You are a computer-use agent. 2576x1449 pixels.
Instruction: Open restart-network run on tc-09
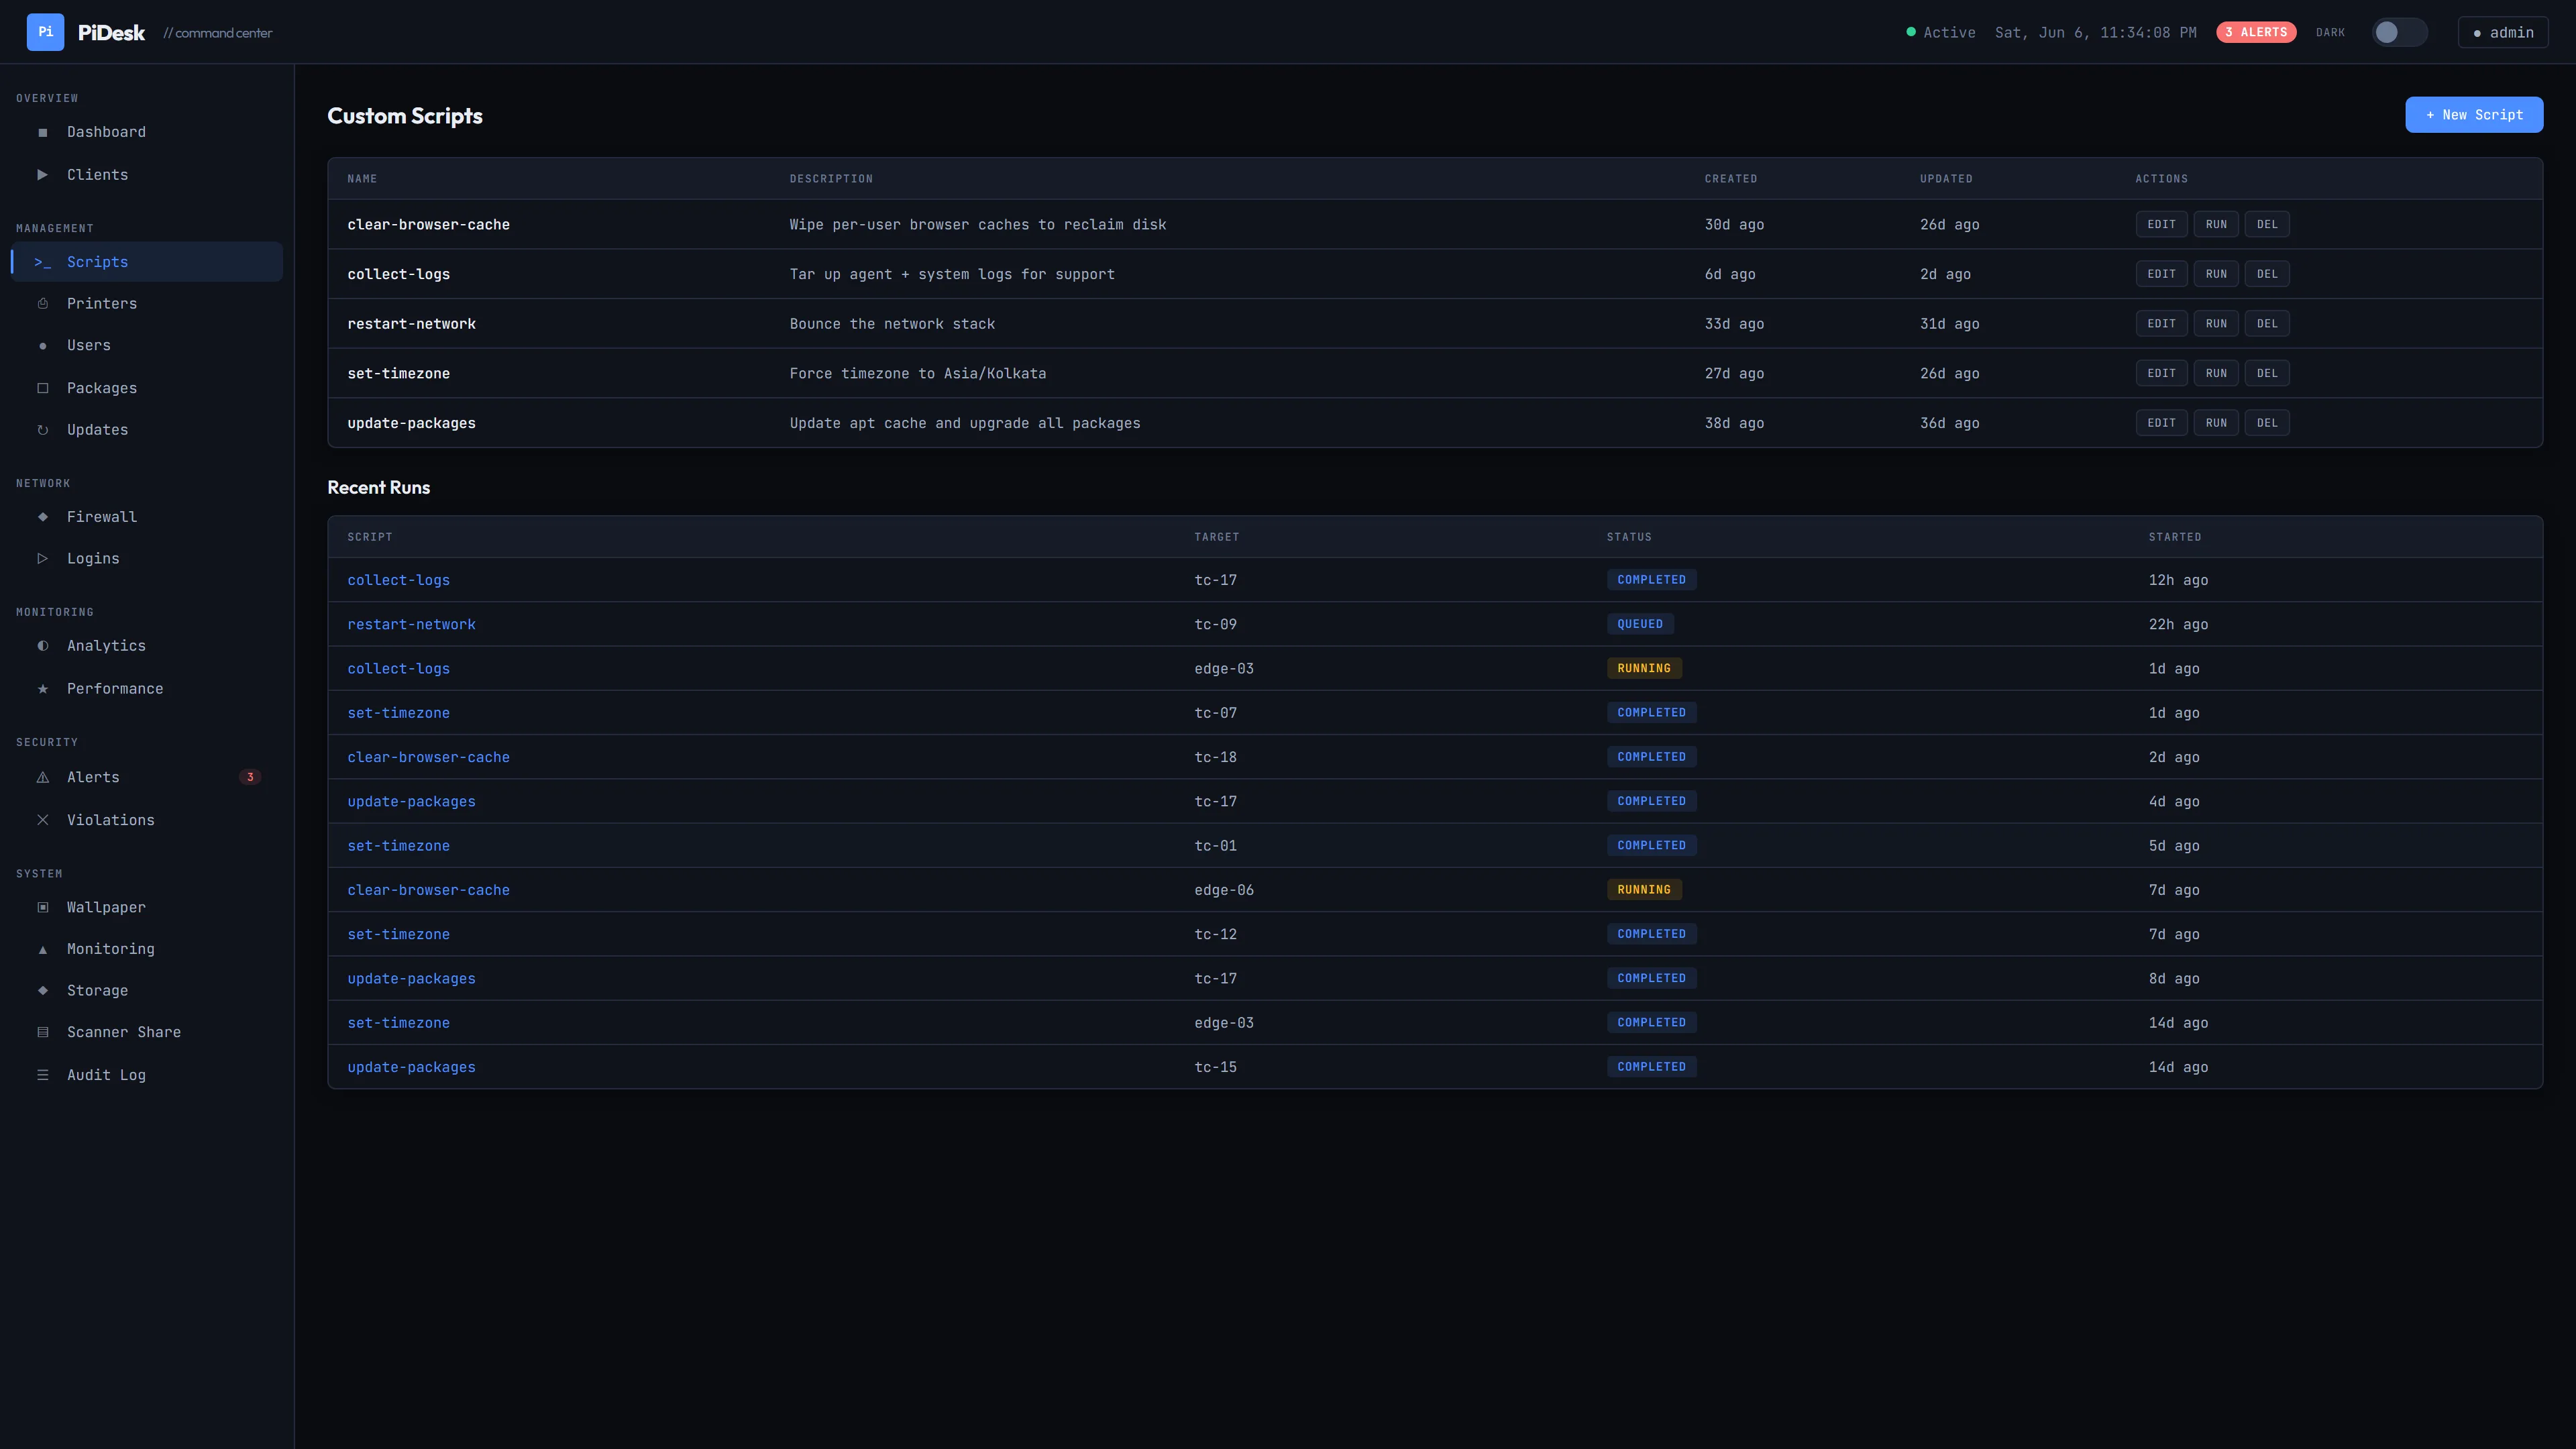click(x=411, y=624)
